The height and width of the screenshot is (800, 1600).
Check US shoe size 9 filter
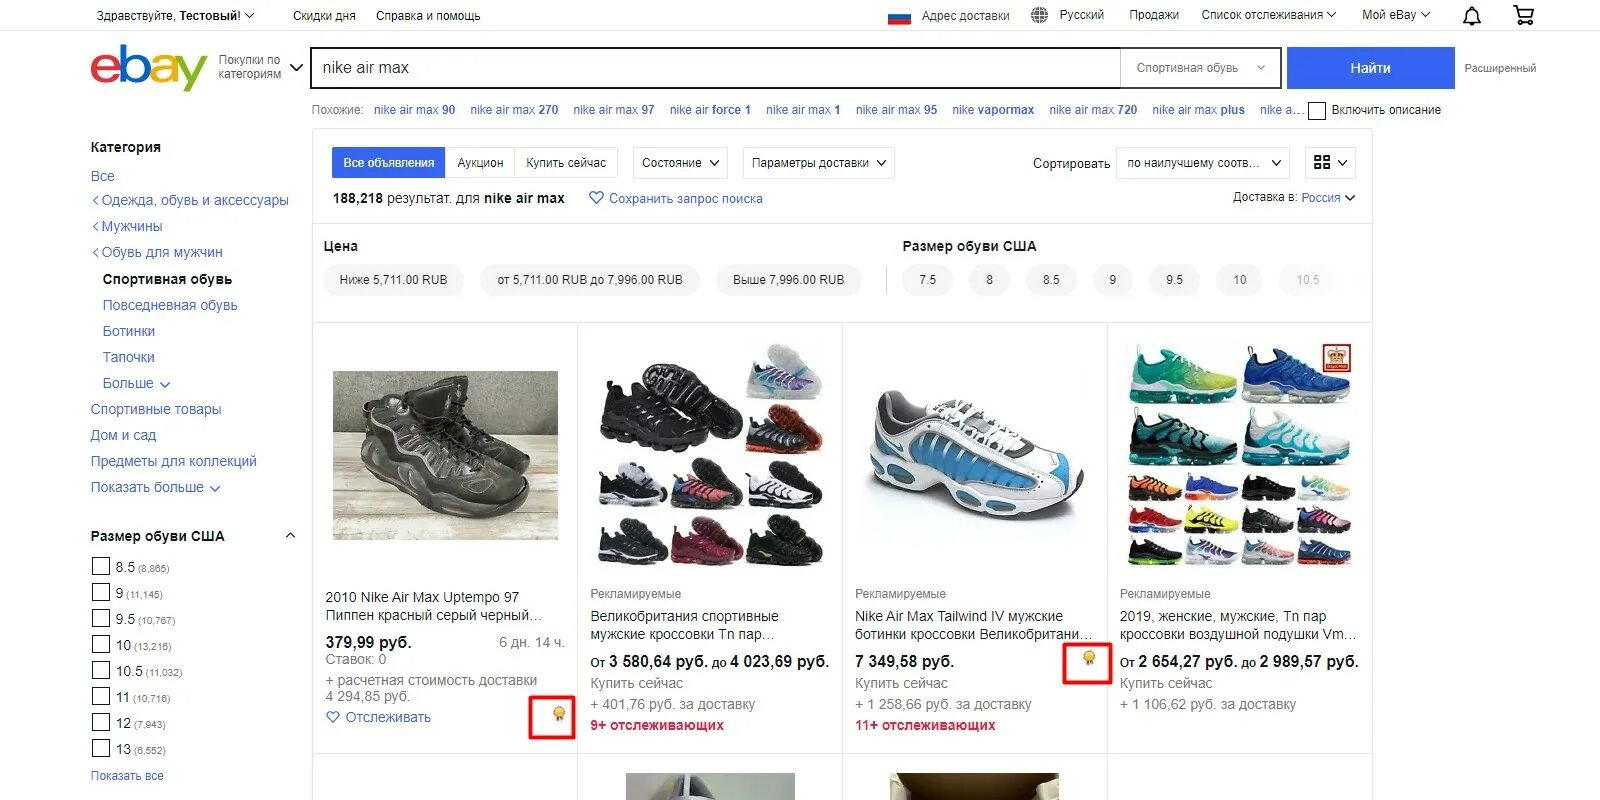click(100, 592)
